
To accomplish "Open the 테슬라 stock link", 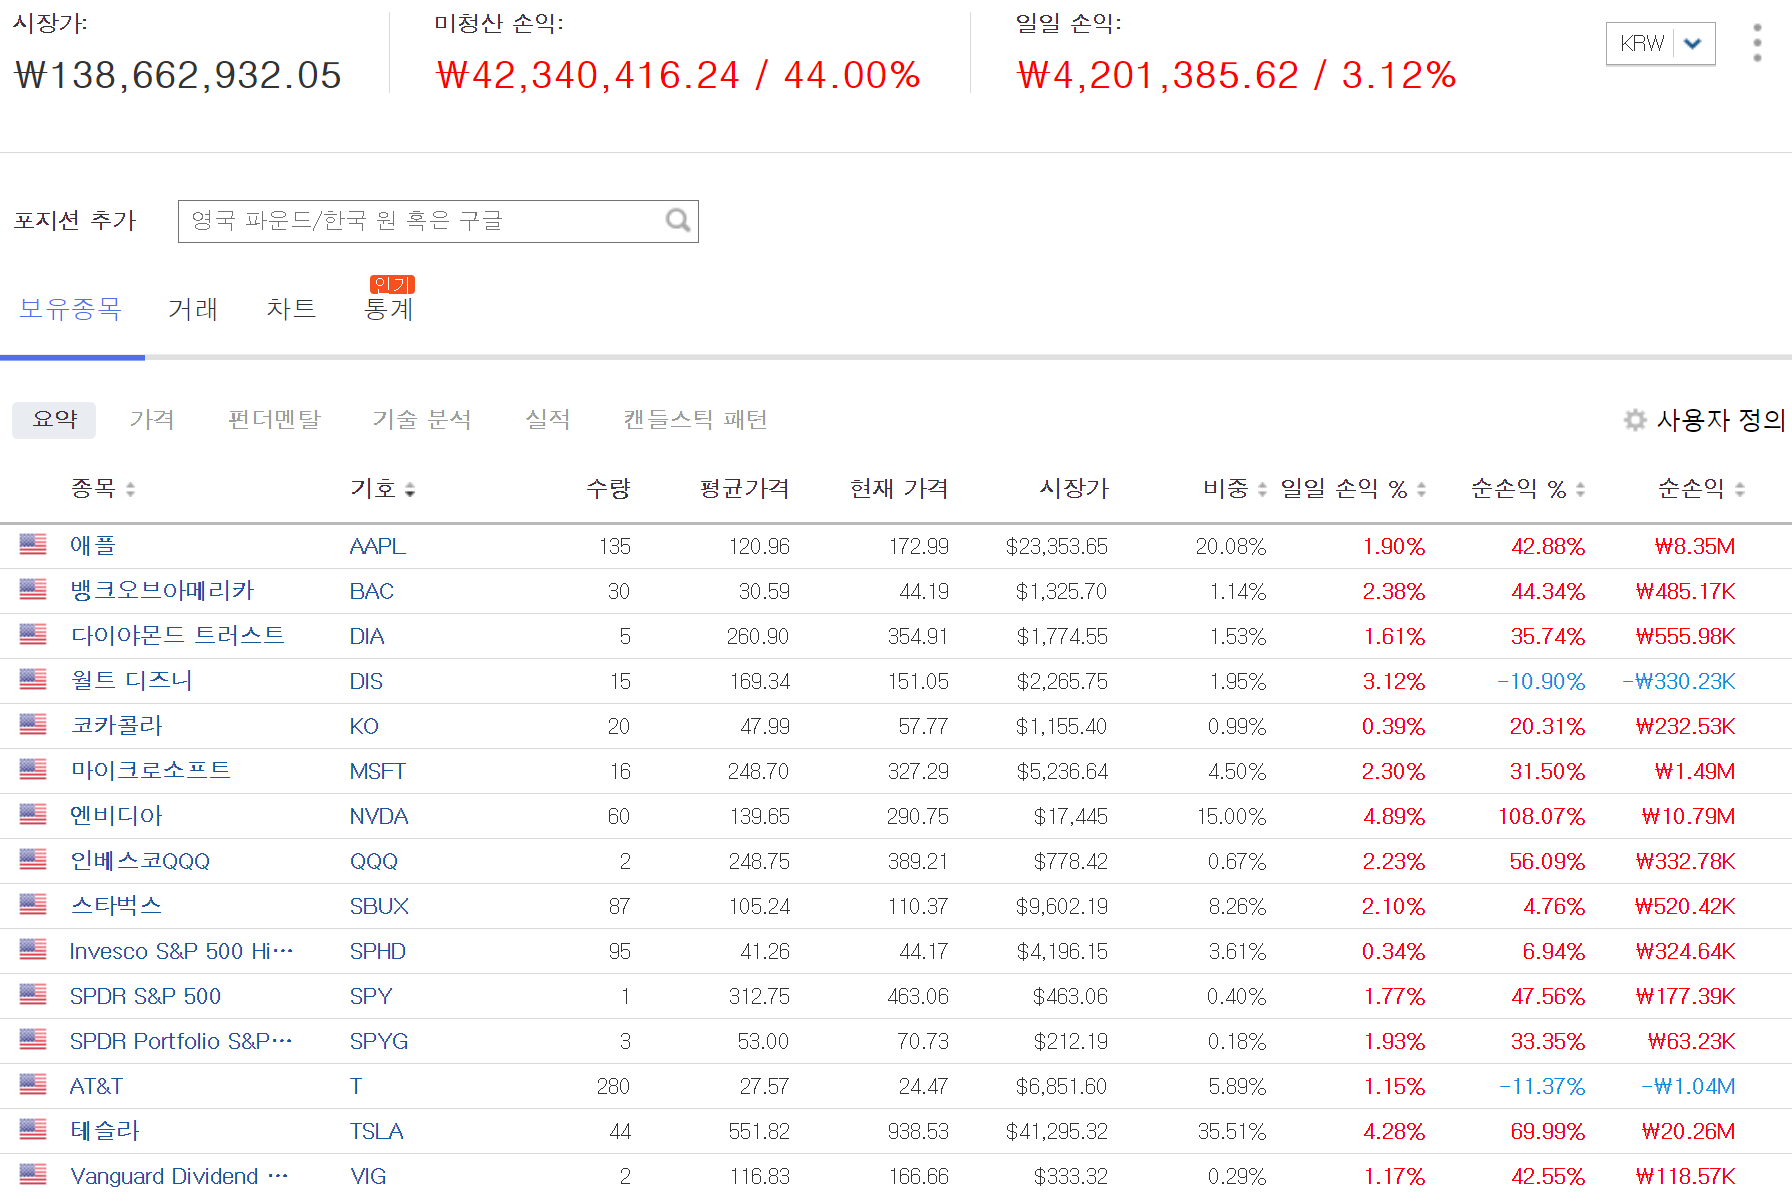I will (105, 1130).
